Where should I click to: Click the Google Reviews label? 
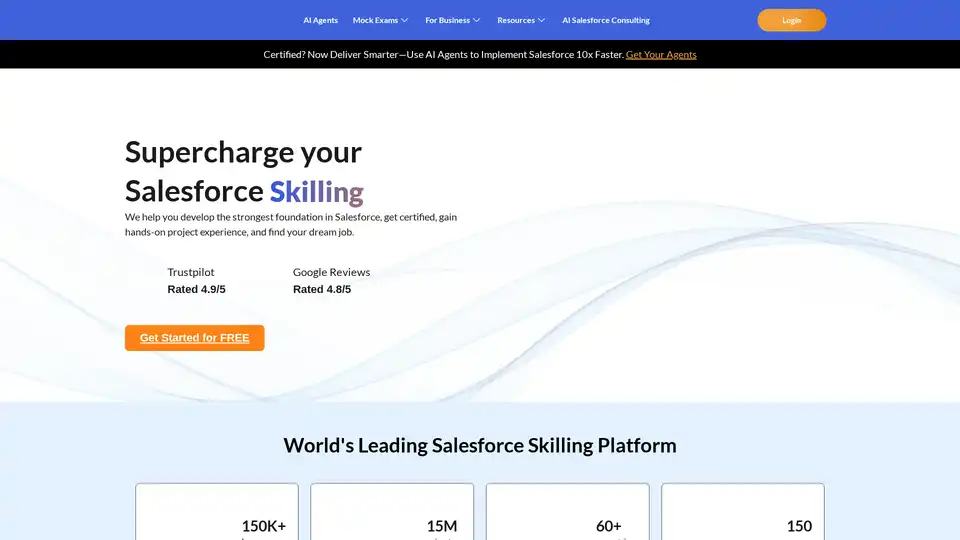click(331, 272)
